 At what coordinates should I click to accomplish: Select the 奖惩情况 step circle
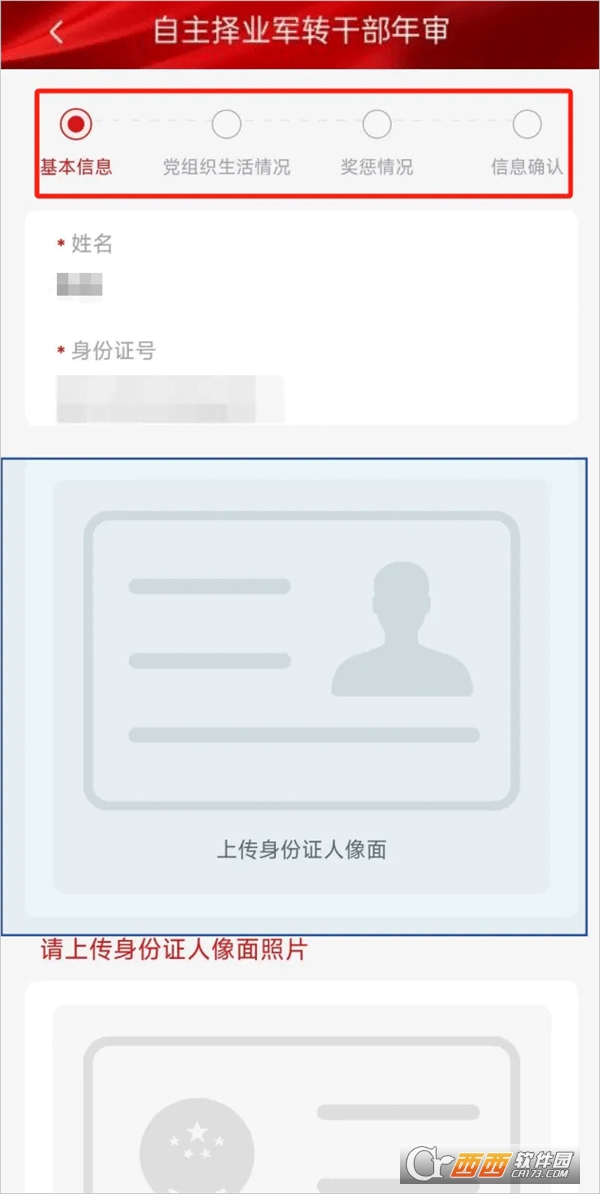pyautogui.click(x=377, y=124)
